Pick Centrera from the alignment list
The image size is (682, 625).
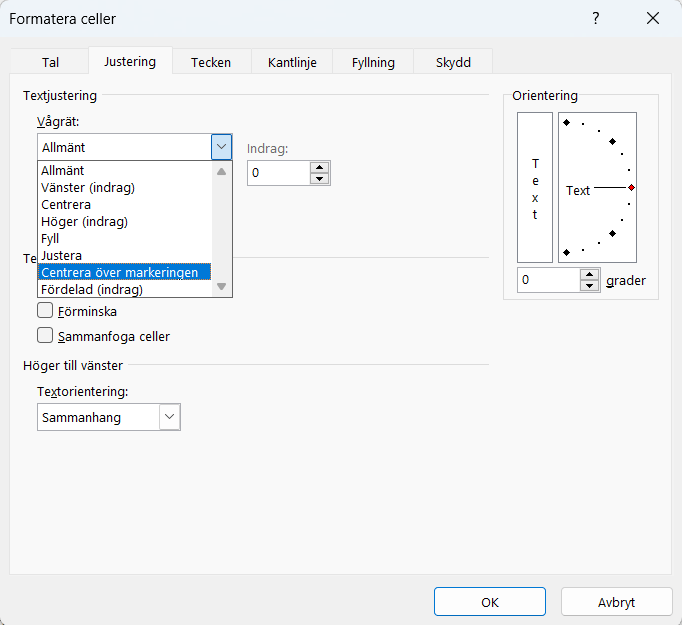(x=124, y=204)
